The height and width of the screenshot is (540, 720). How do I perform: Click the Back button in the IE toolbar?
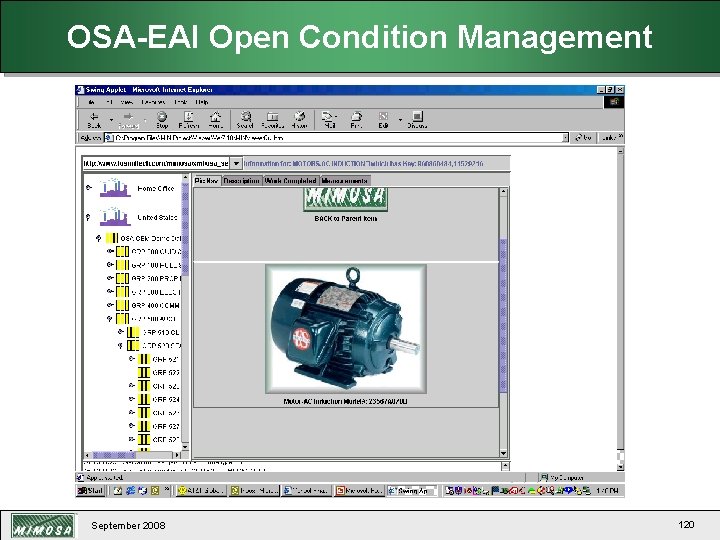click(94, 120)
